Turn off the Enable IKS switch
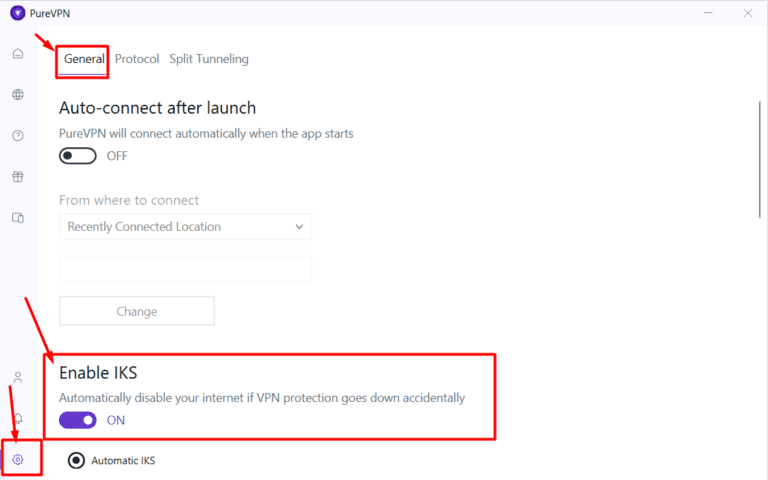Viewport: 768px width, 480px height. pos(78,420)
